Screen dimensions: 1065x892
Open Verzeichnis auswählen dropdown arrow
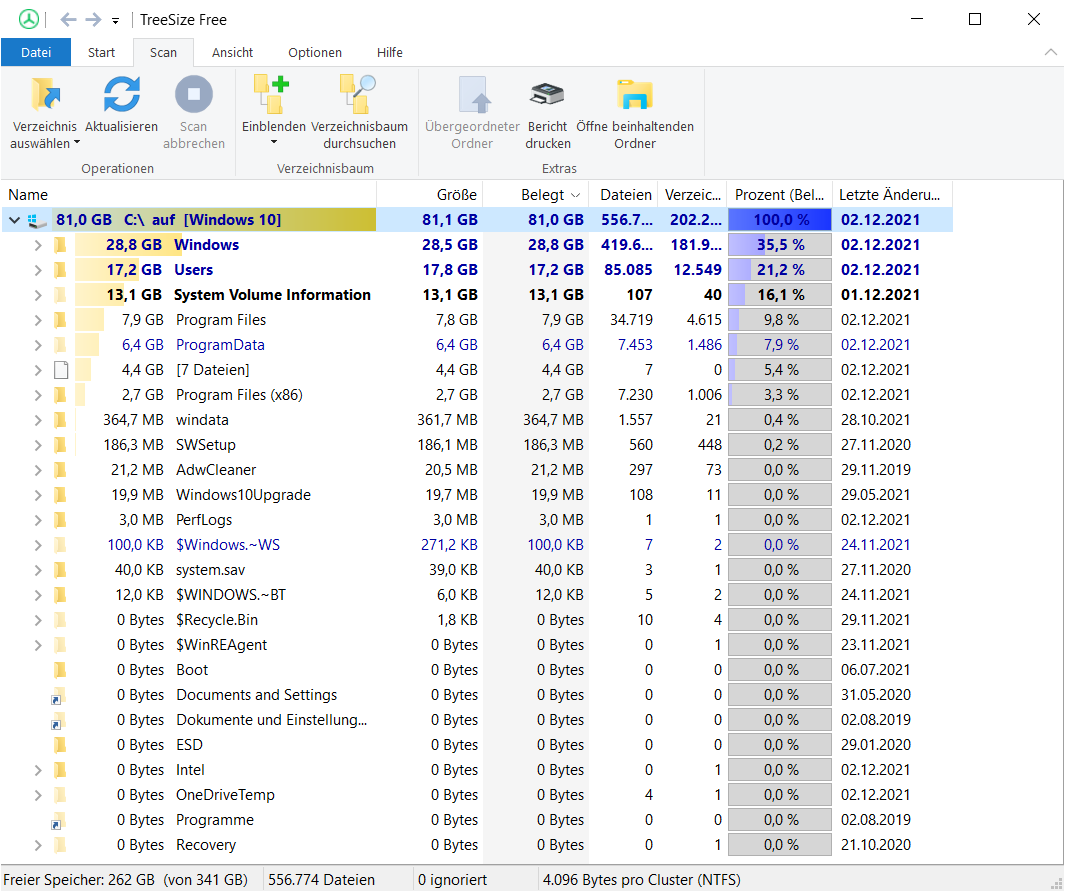click(77, 143)
